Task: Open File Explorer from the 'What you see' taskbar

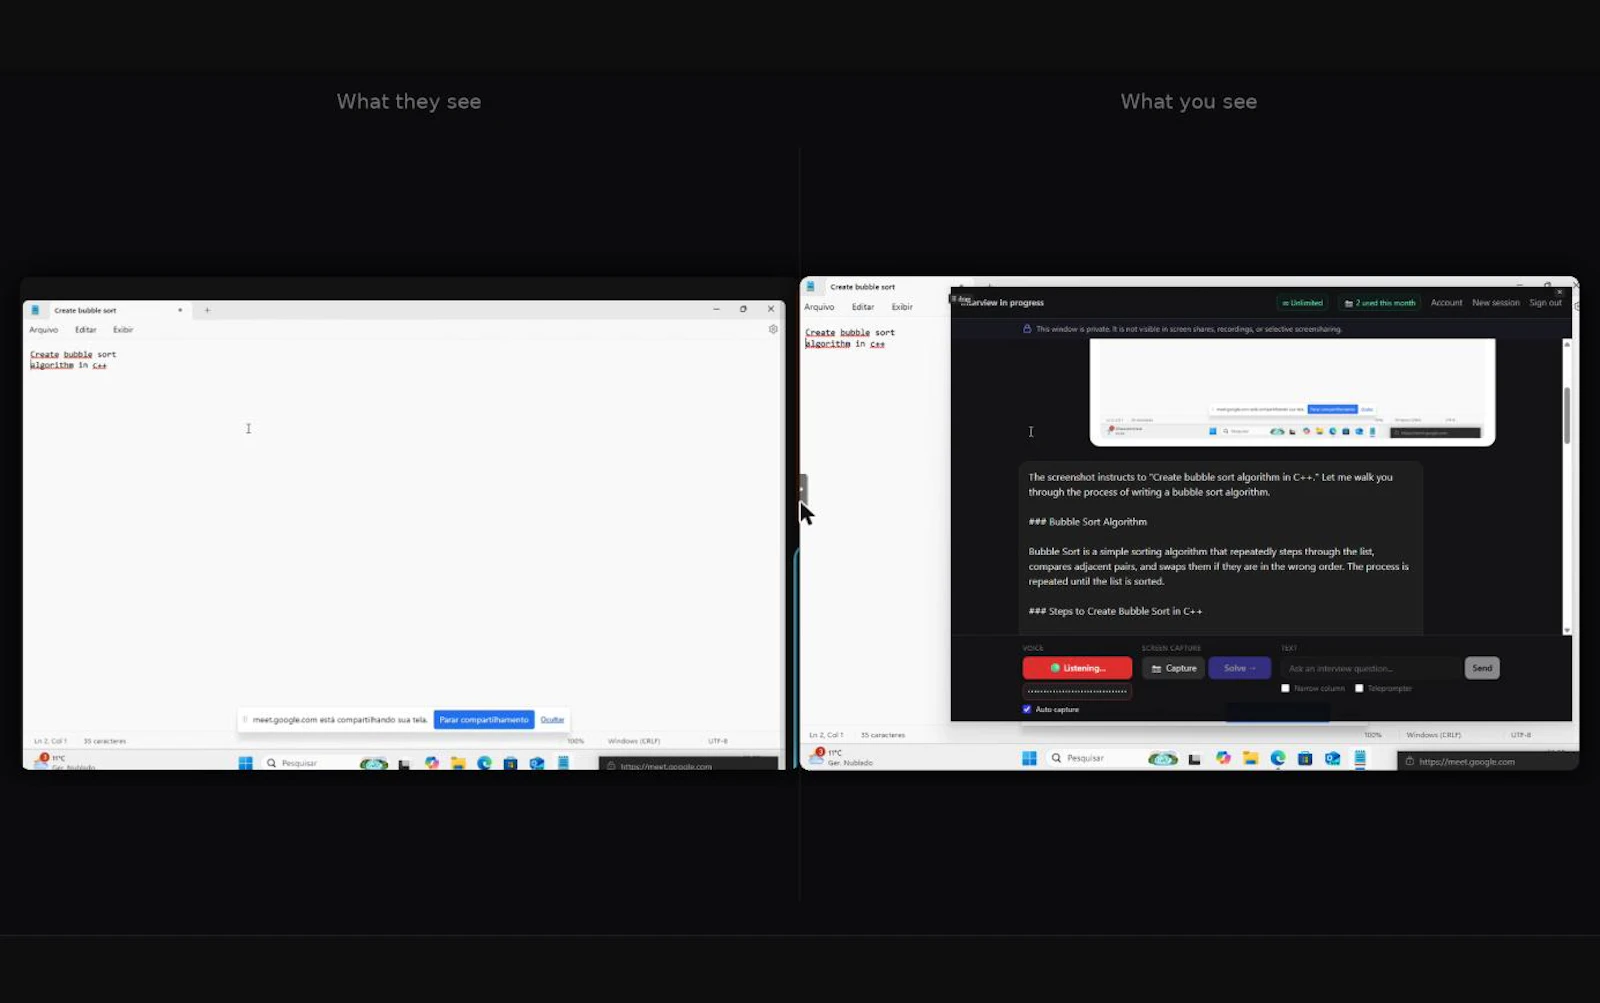Action: (x=1250, y=758)
